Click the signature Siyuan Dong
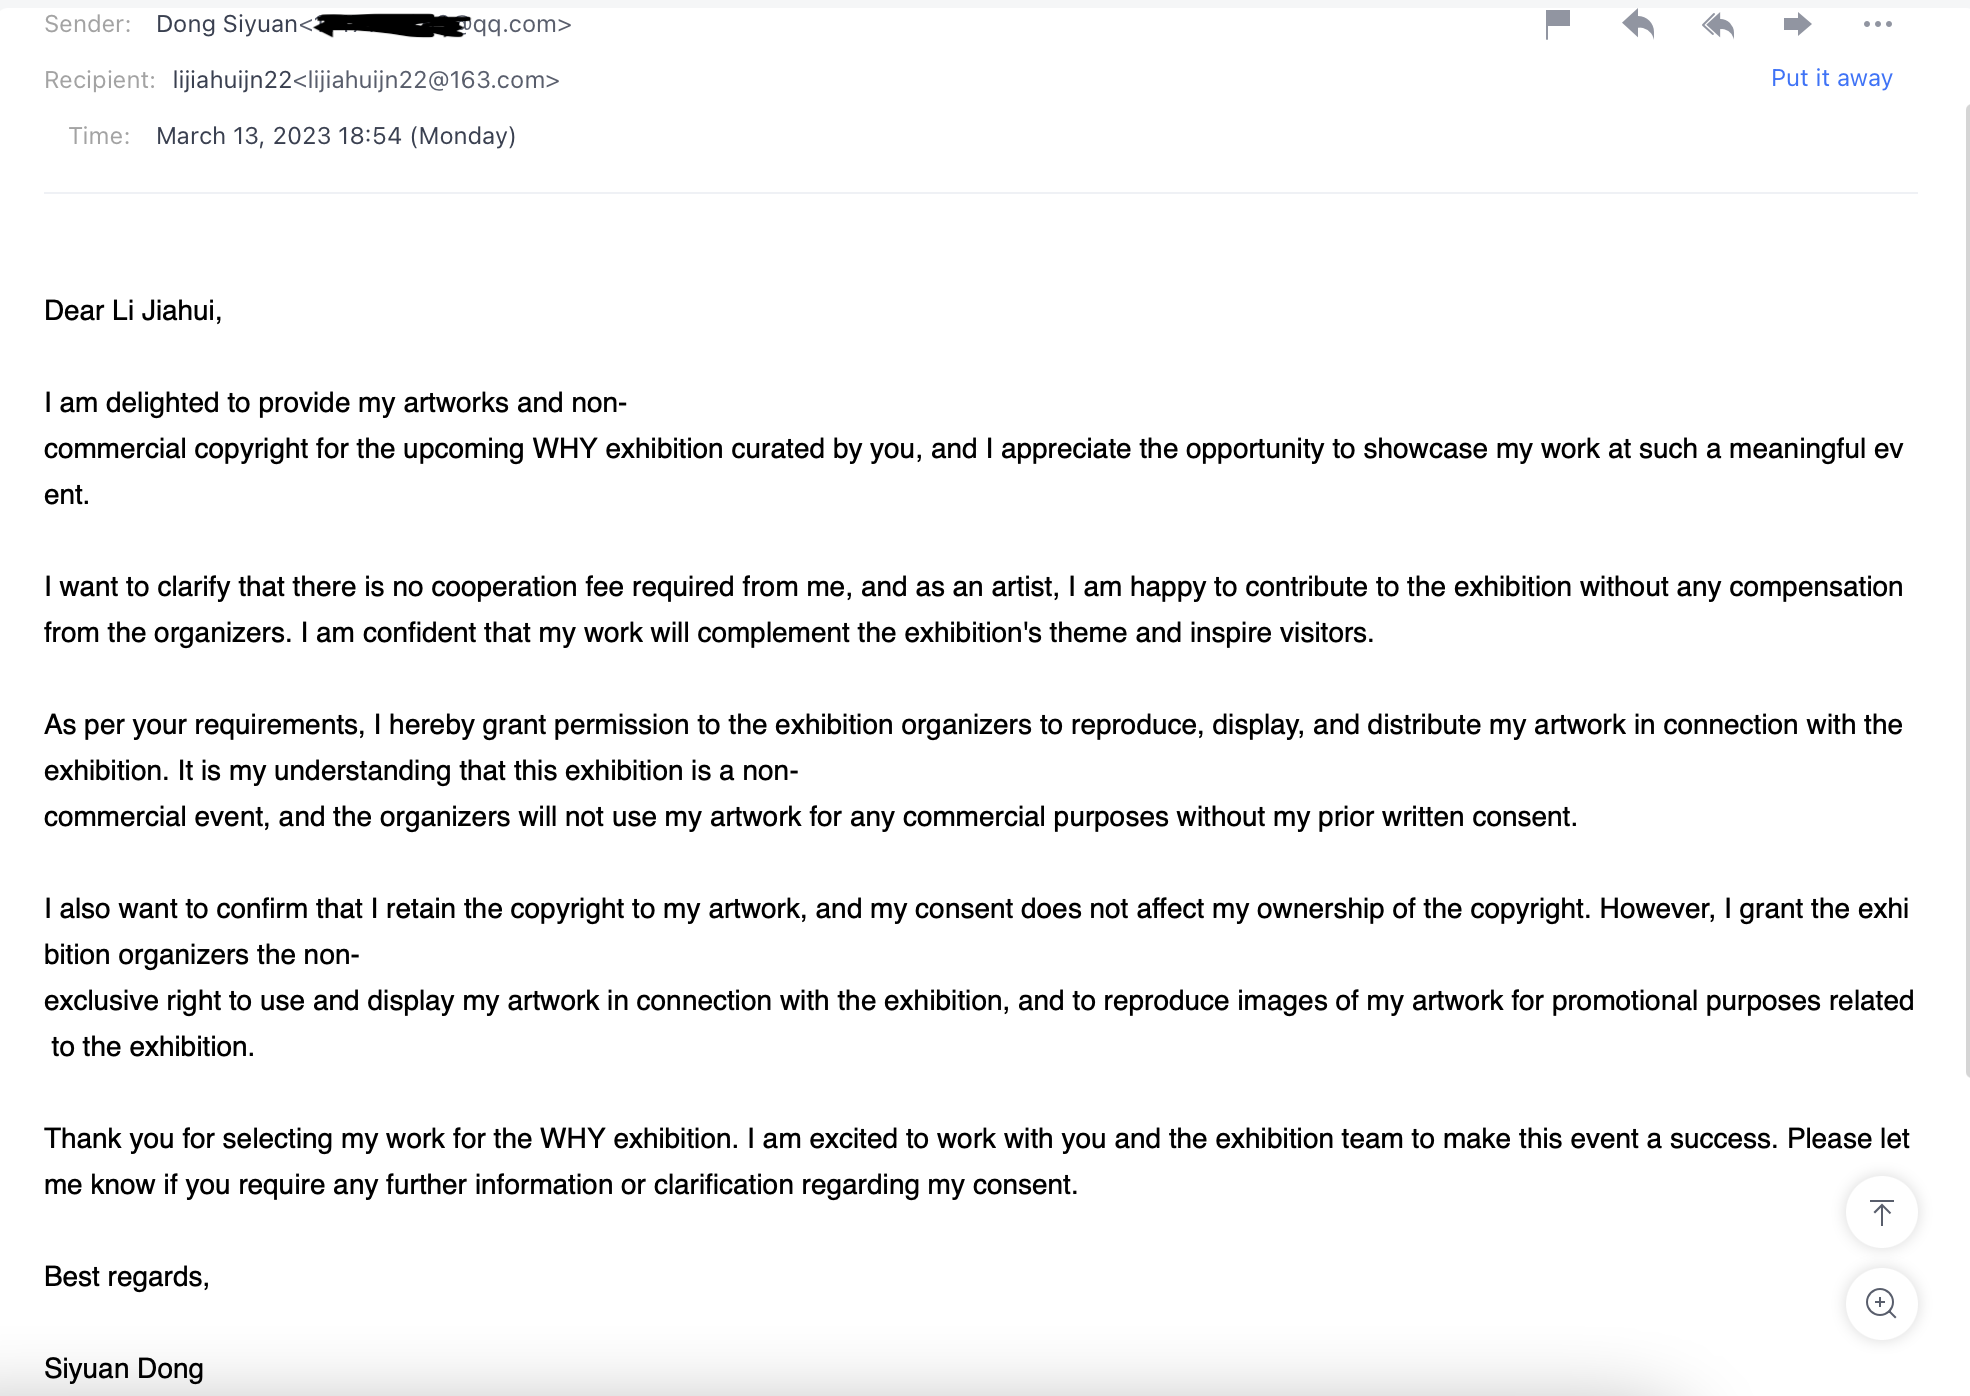 click(124, 1368)
